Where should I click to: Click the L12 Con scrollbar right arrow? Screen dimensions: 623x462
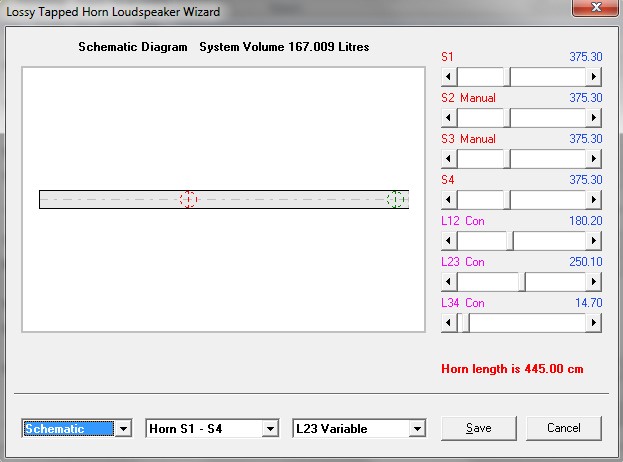(594, 241)
